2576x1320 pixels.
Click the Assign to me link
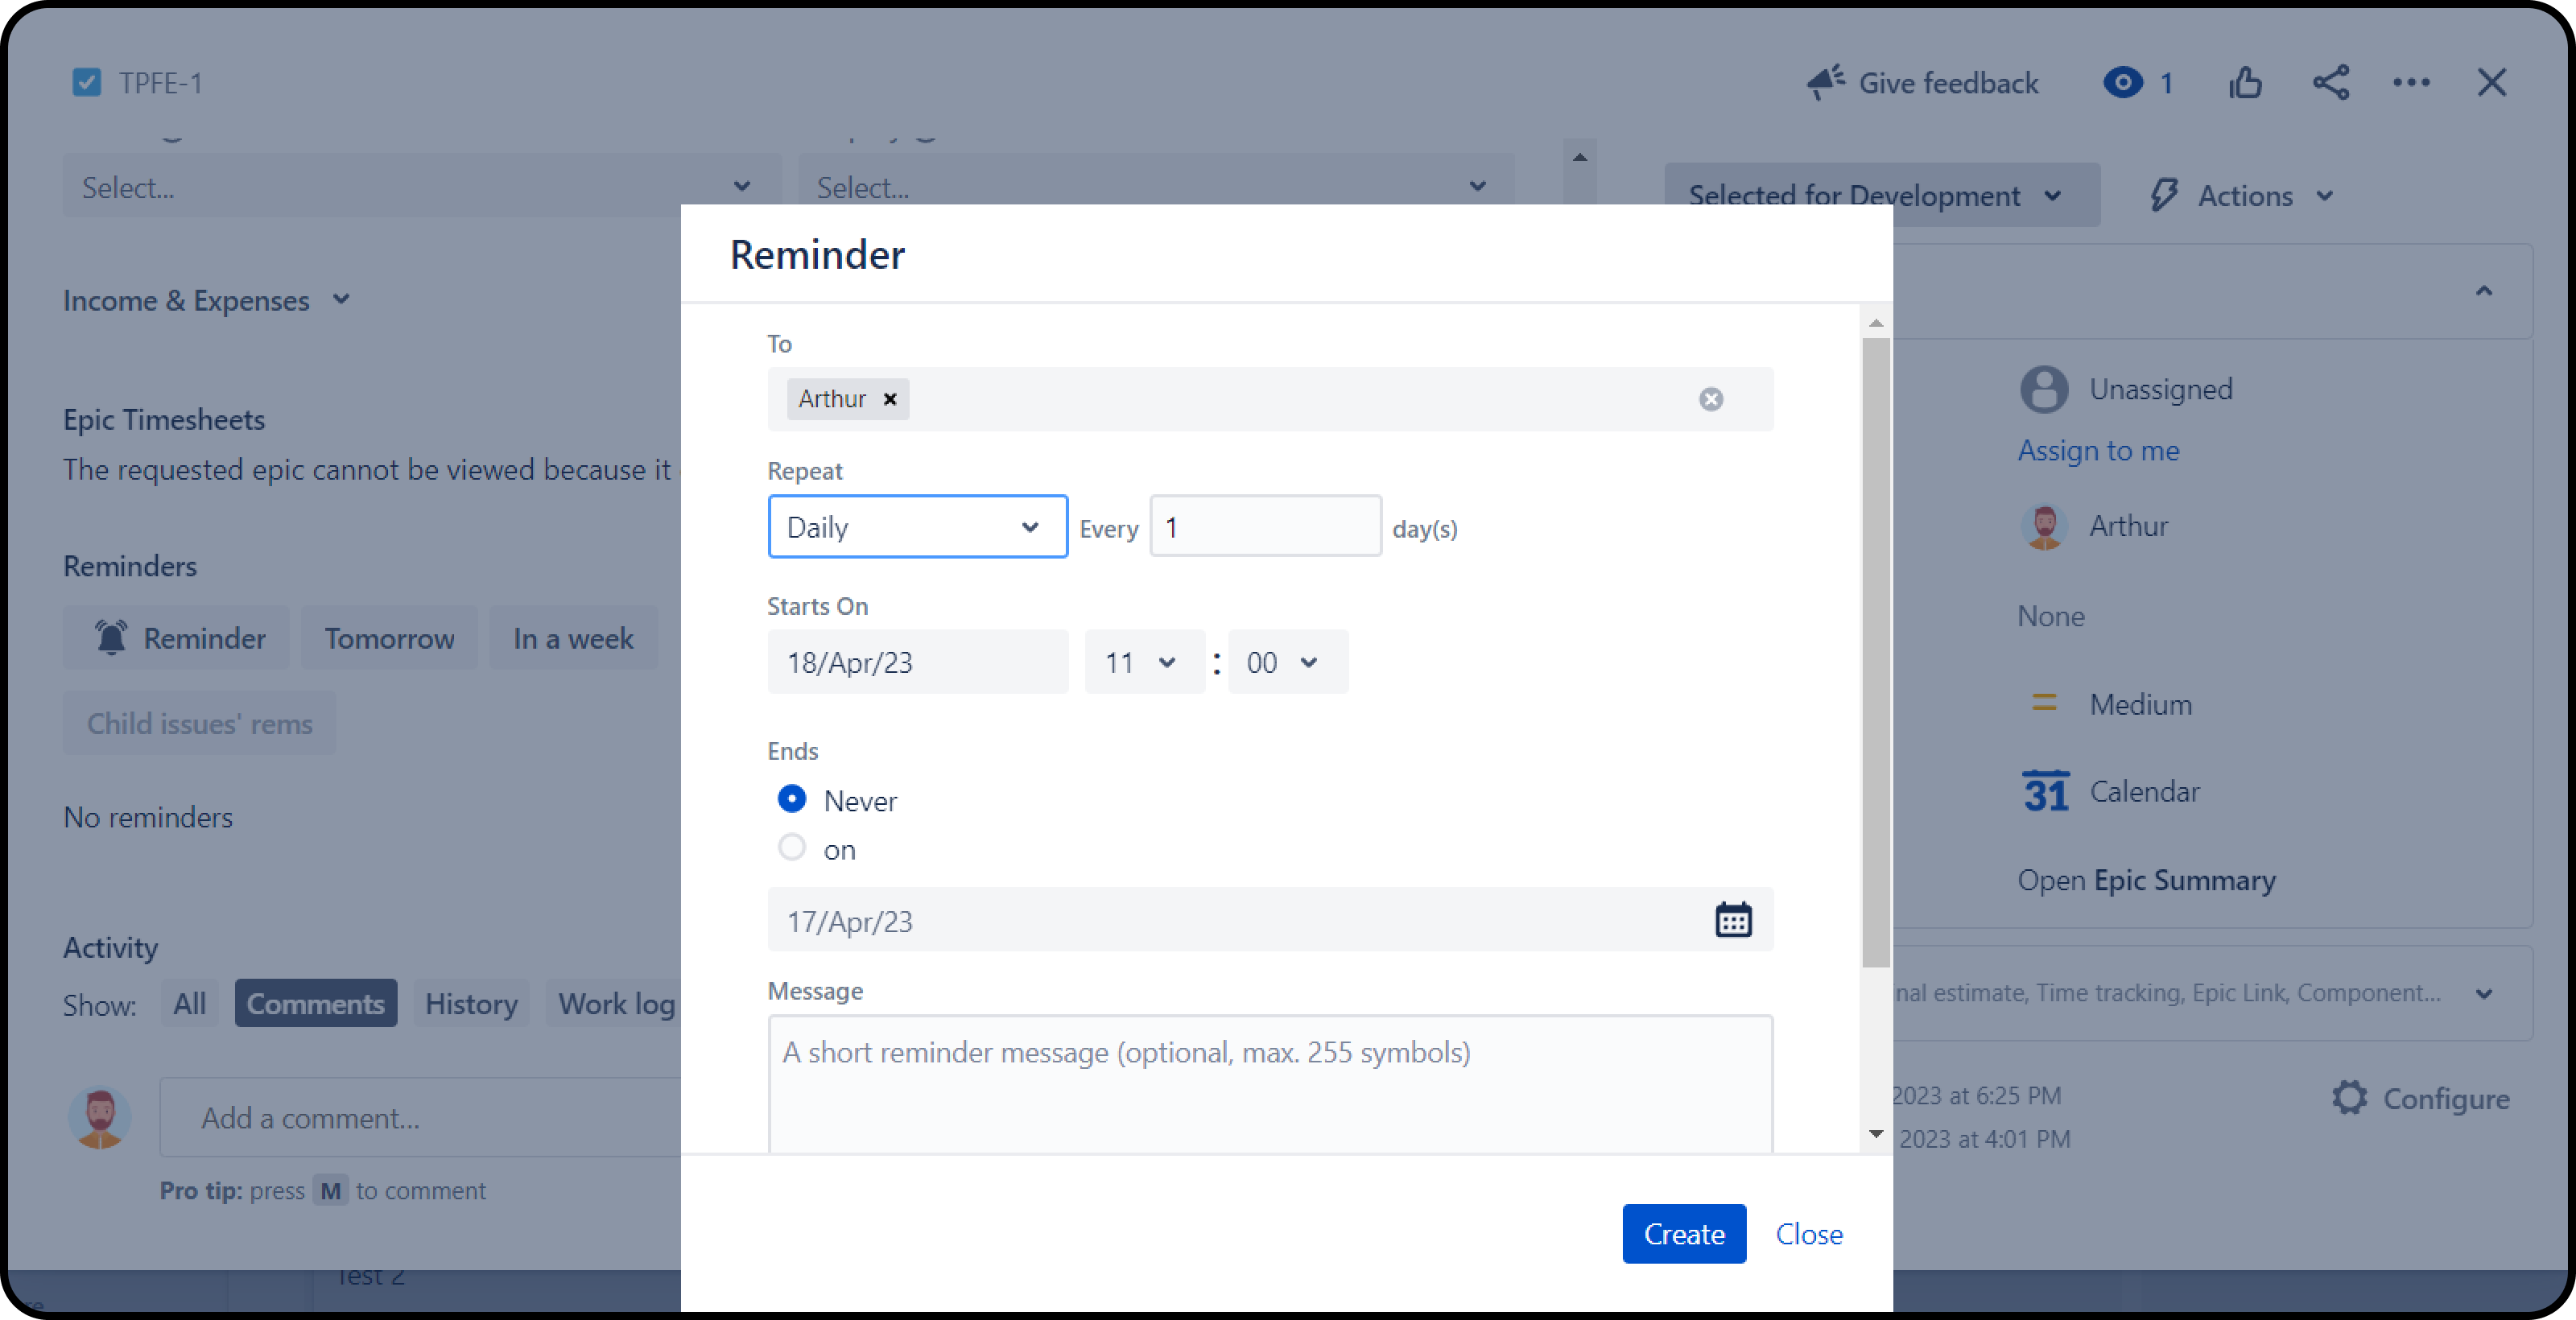pos(2098,451)
